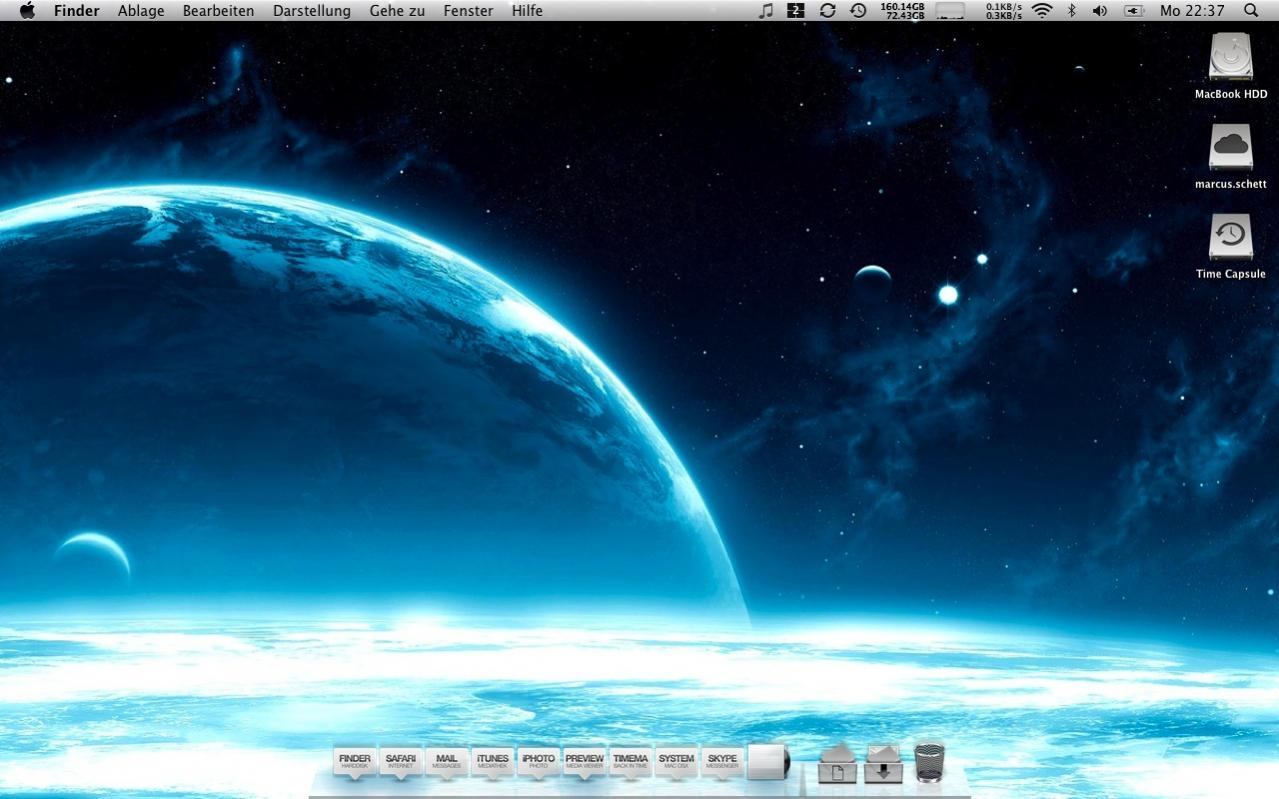1279x799 pixels.
Task: Open the Ablage menu
Action: [x=141, y=11]
